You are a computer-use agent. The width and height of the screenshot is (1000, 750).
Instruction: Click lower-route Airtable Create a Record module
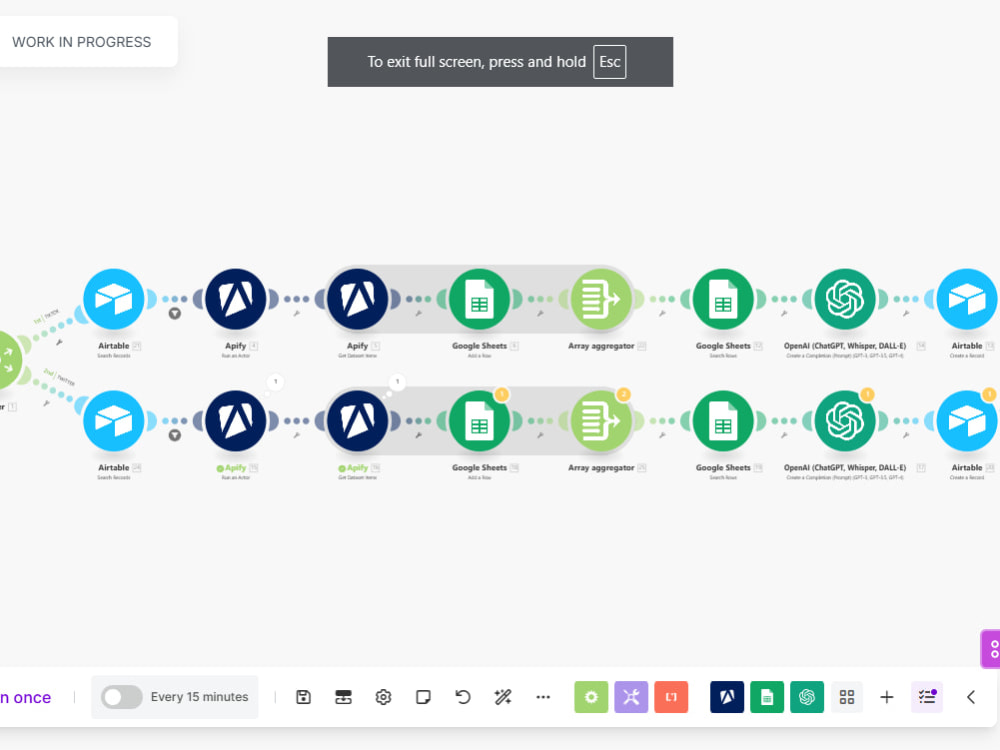(x=967, y=421)
